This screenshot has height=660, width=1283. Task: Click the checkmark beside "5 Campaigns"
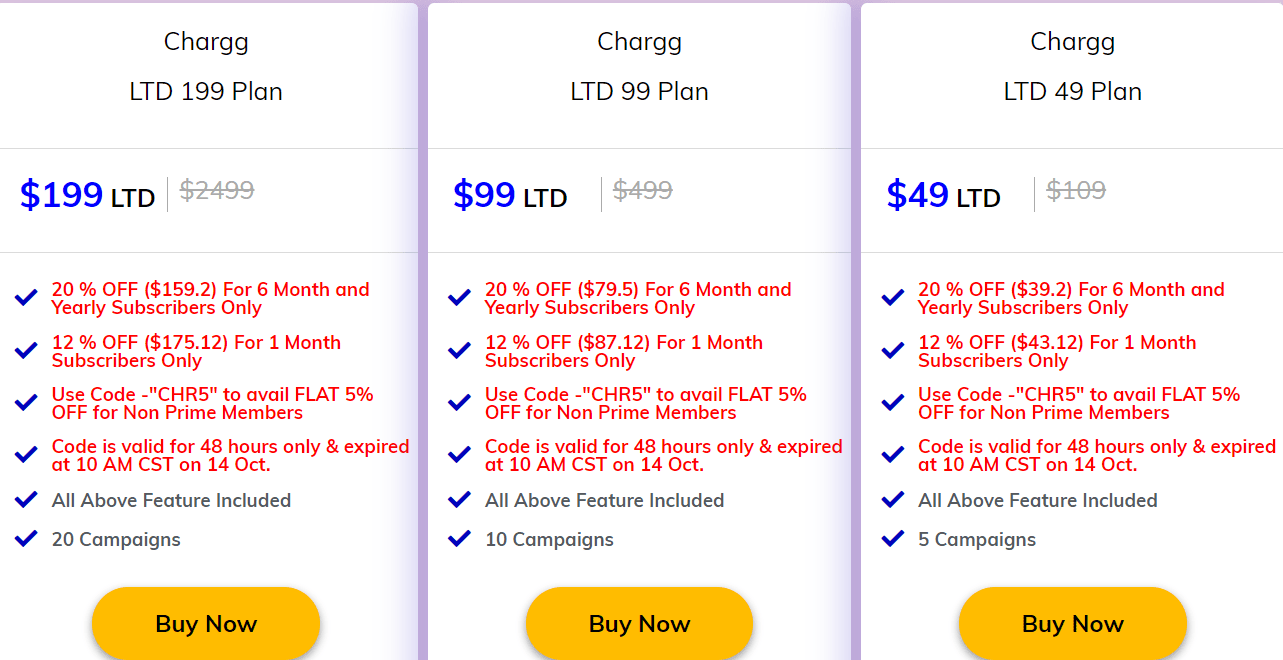pos(892,538)
